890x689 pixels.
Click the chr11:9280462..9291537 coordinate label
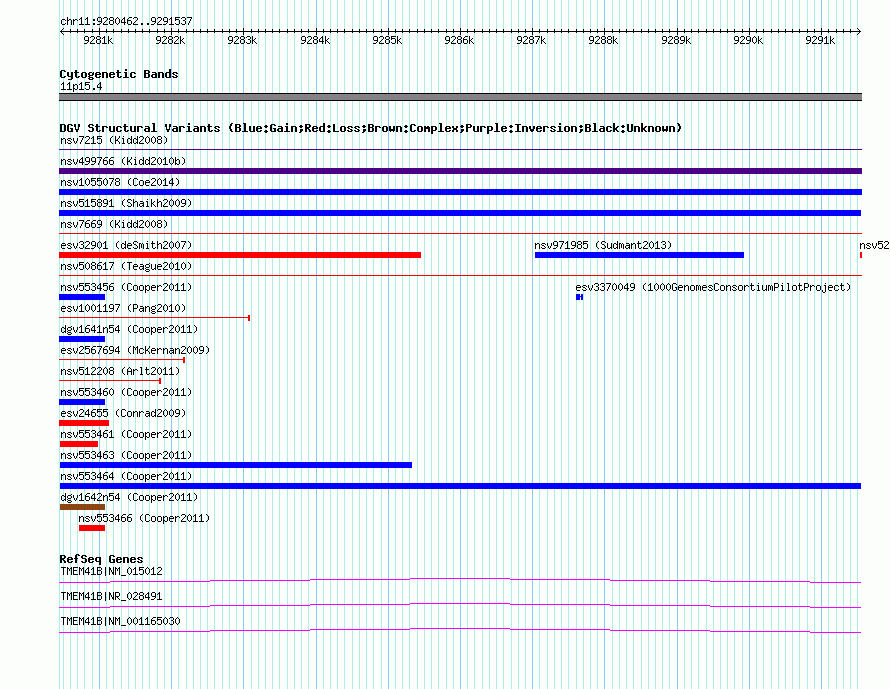126,22
